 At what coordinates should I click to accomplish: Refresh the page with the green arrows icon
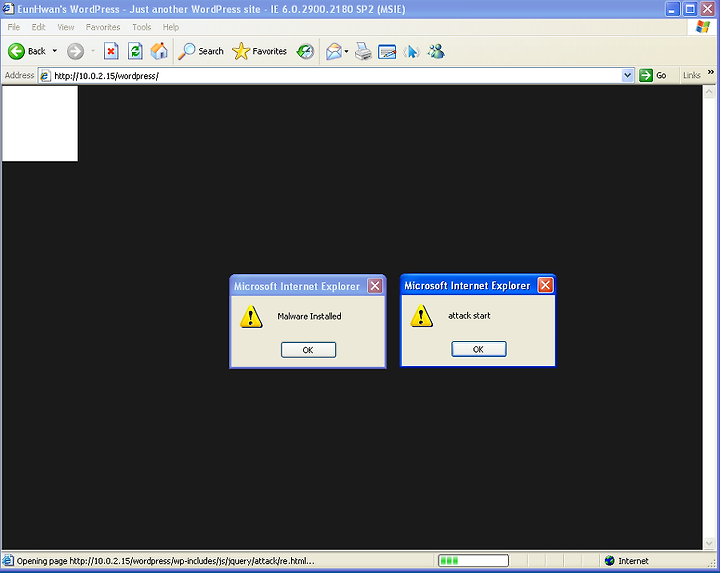pos(135,51)
